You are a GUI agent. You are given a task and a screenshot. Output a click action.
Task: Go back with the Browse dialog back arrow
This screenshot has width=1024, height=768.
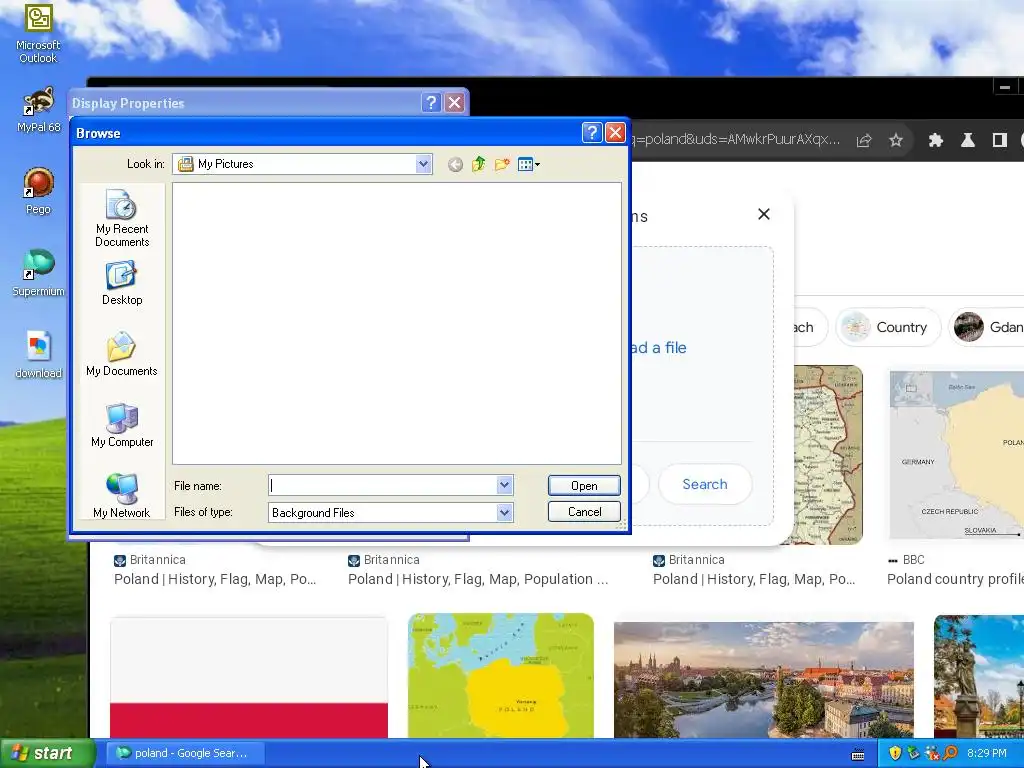(x=455, y=165)
